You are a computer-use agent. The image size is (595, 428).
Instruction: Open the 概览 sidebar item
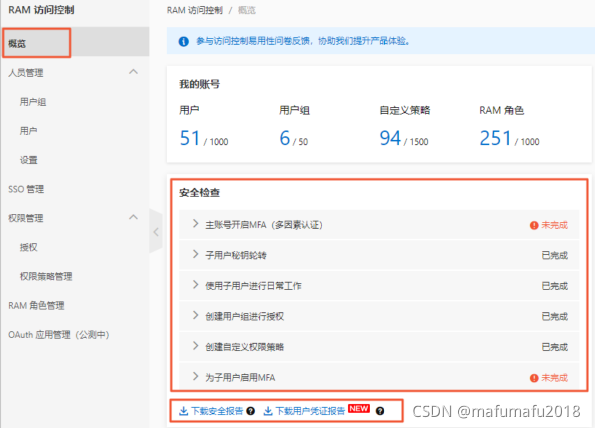pyautogui.click(x=75, y=42)
